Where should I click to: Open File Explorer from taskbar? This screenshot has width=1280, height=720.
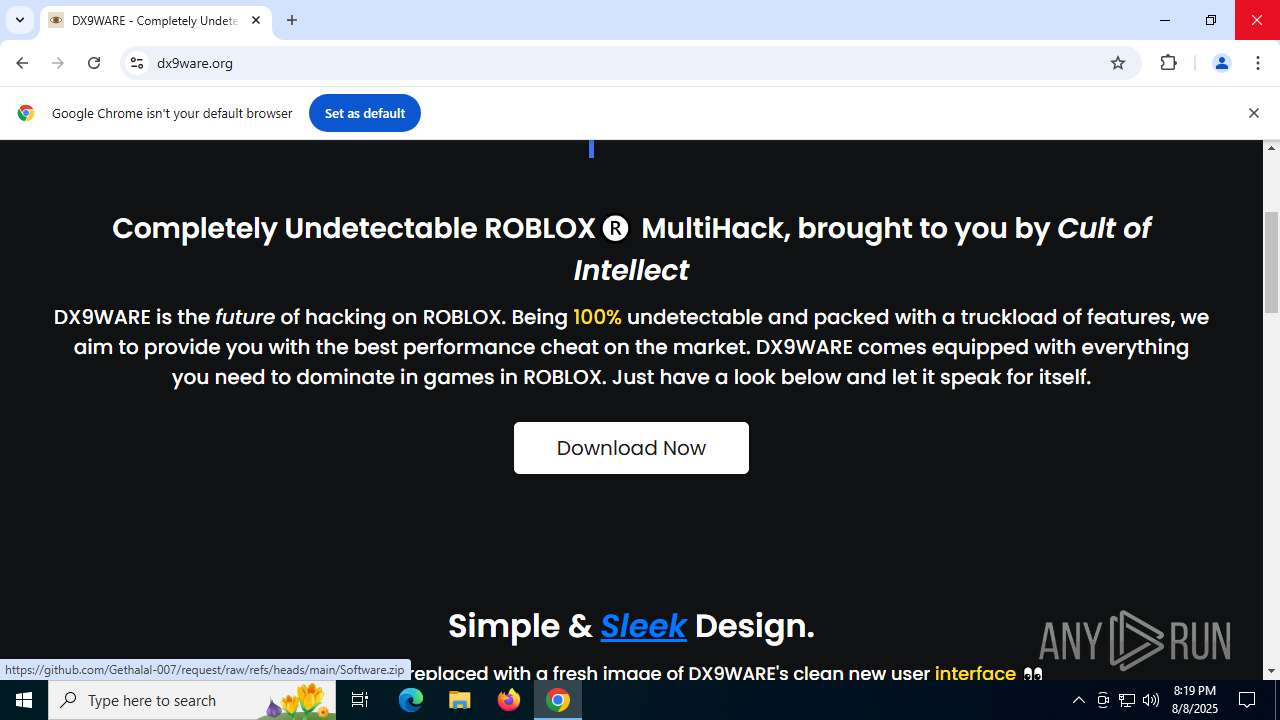460,700
